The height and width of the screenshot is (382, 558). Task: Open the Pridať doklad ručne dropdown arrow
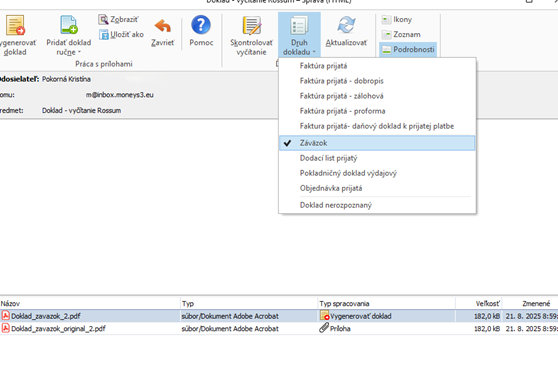79,52
